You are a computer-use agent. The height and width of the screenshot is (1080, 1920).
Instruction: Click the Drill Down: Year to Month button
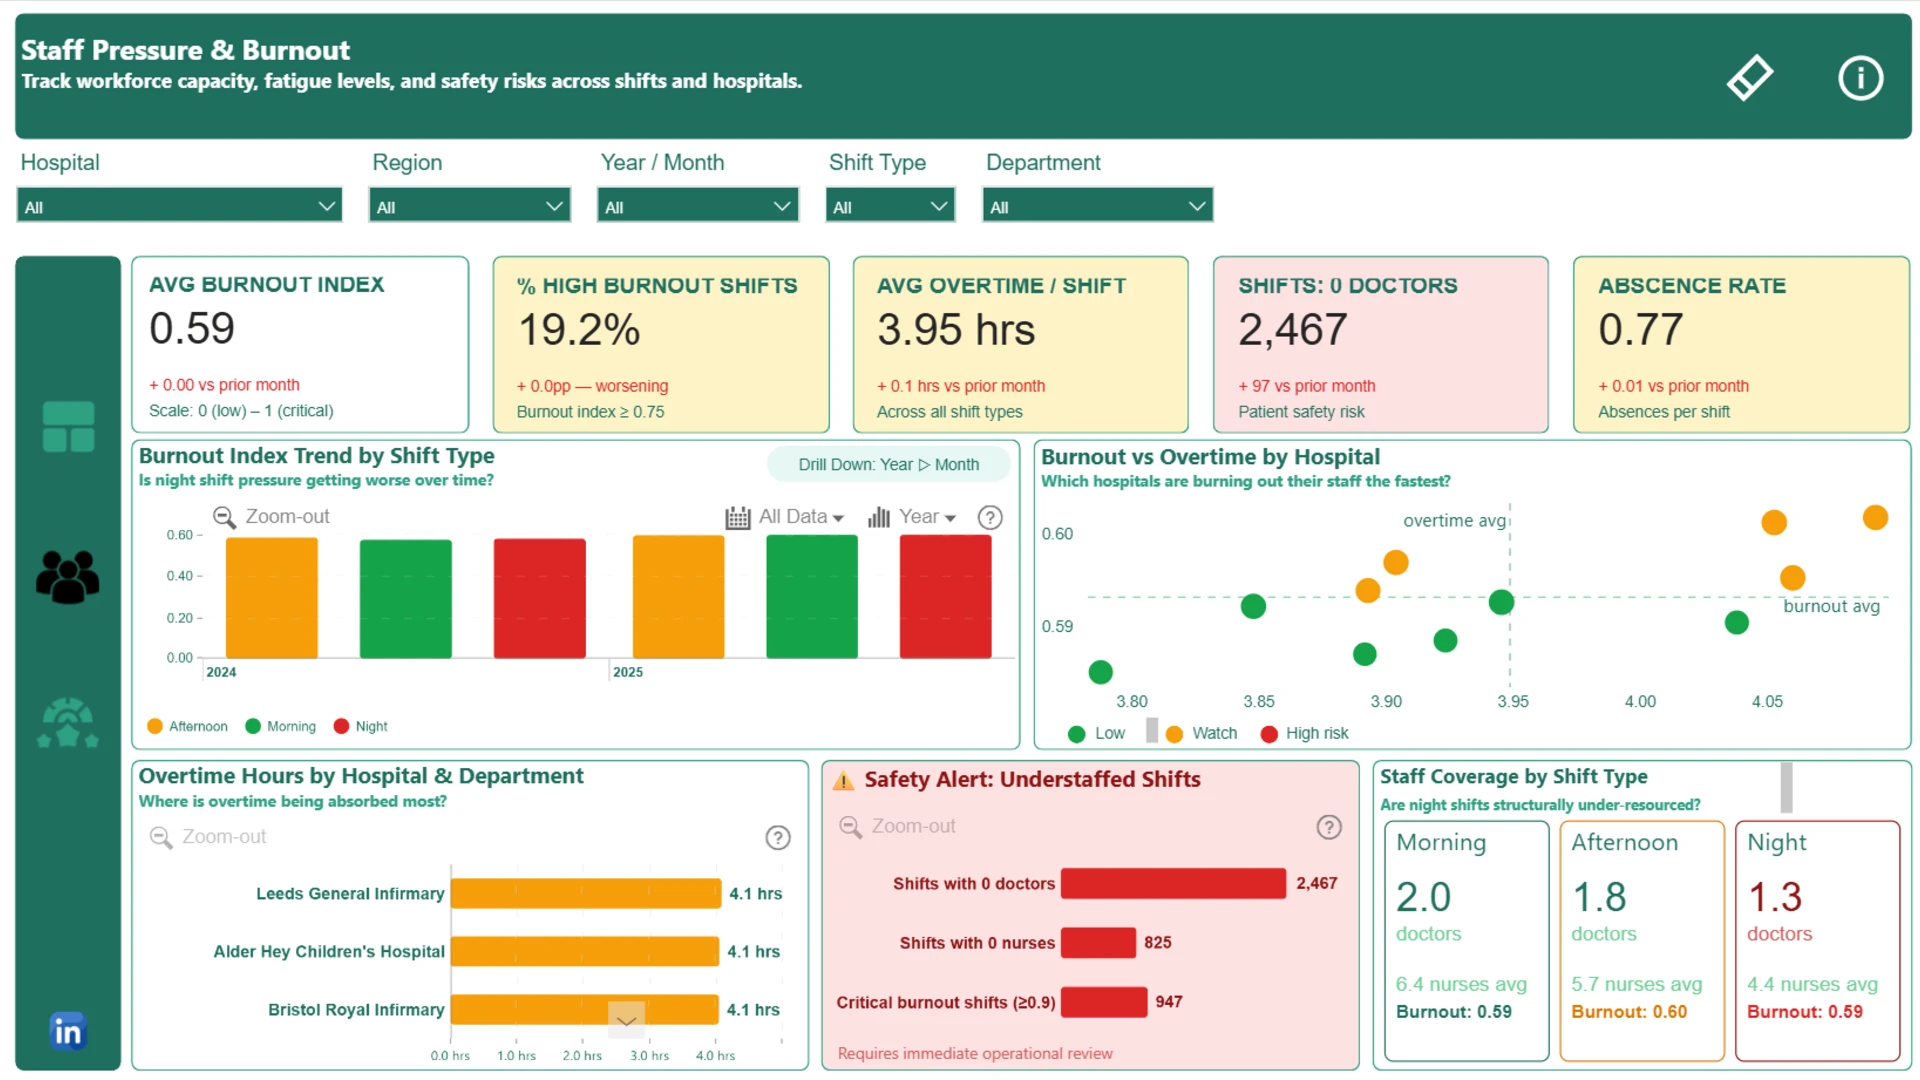click(888, 464)
